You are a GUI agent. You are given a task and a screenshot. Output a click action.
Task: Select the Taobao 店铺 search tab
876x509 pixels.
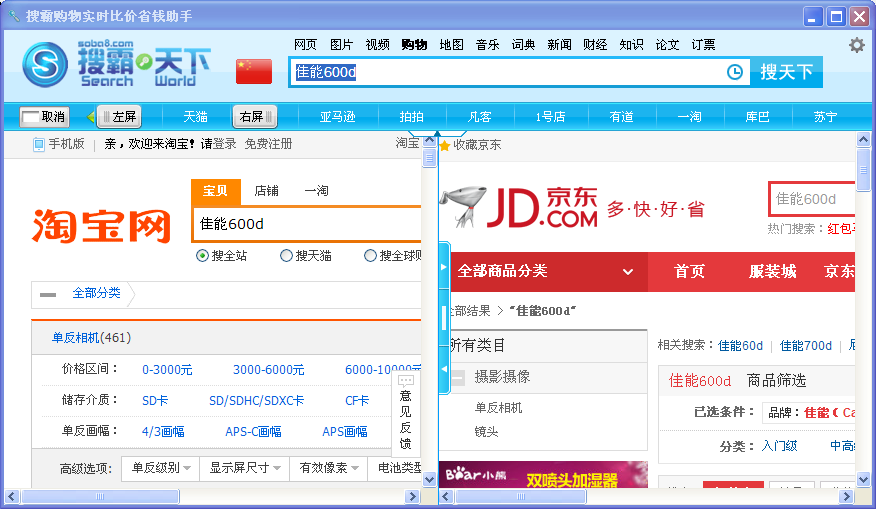(x=266, y=191)
